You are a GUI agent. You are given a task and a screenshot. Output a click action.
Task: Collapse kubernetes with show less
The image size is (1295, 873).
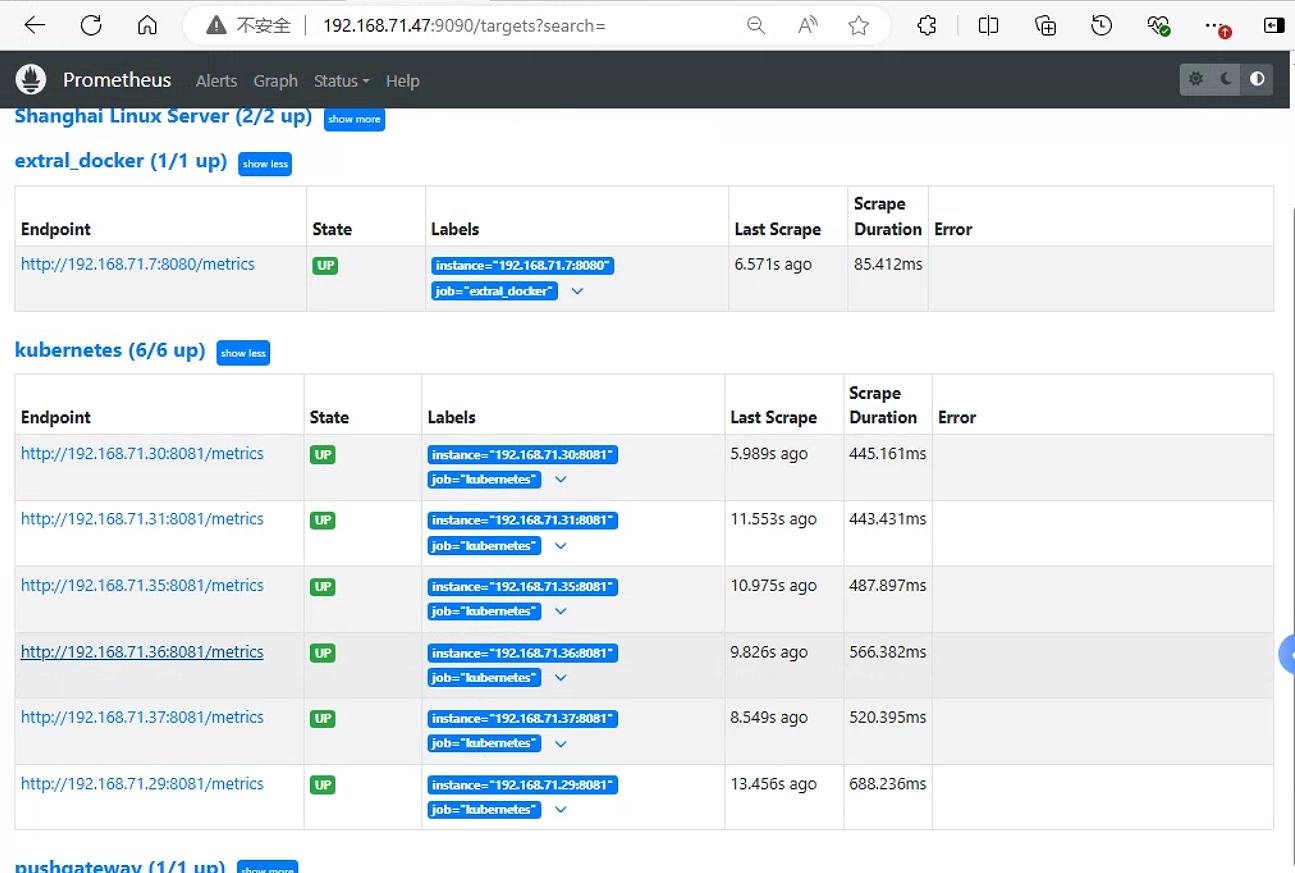click(243, 353)
